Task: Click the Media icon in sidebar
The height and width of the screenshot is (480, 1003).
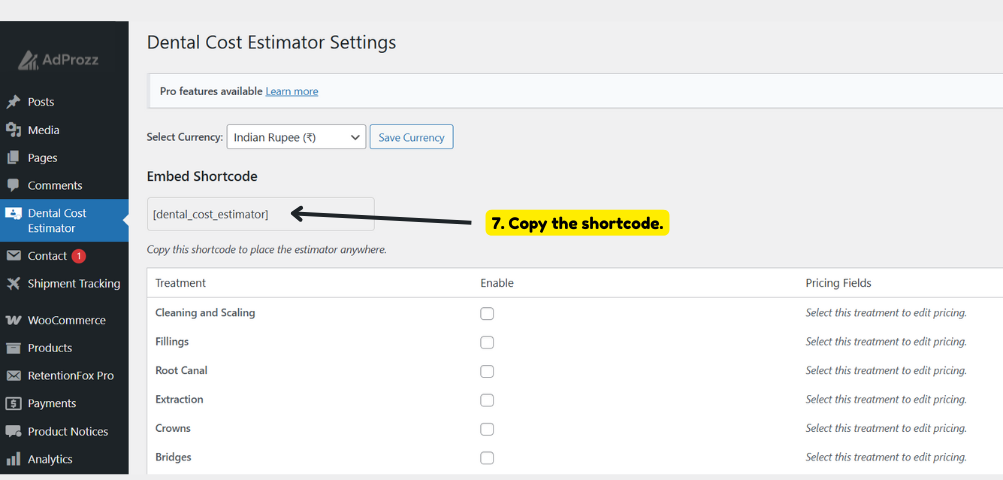Action: click(x=13, y=130)
